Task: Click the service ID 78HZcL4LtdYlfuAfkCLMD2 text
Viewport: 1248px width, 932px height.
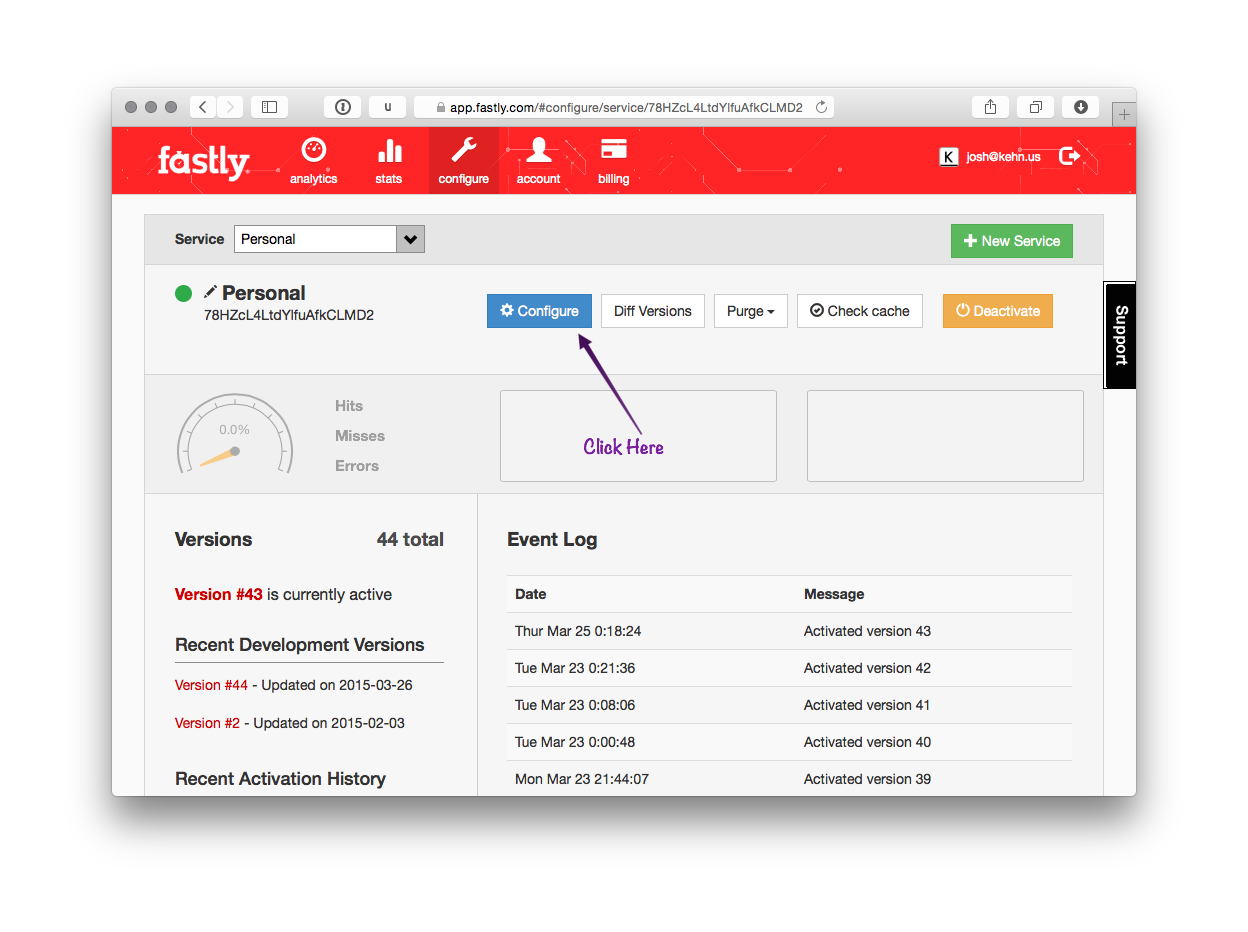Action: pos(289,315)
